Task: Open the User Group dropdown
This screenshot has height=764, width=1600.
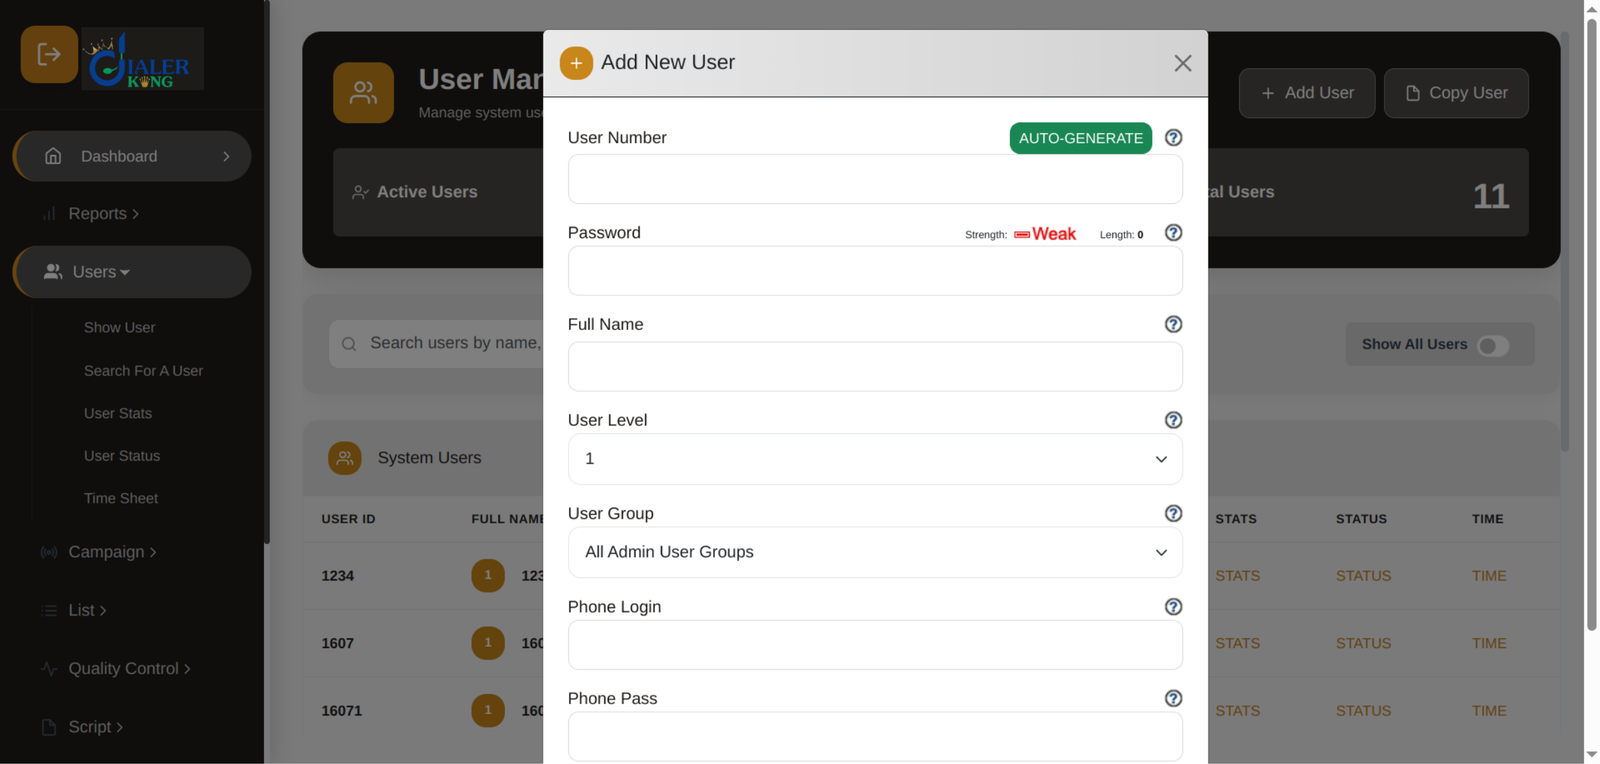Action: tap(875, 552)
